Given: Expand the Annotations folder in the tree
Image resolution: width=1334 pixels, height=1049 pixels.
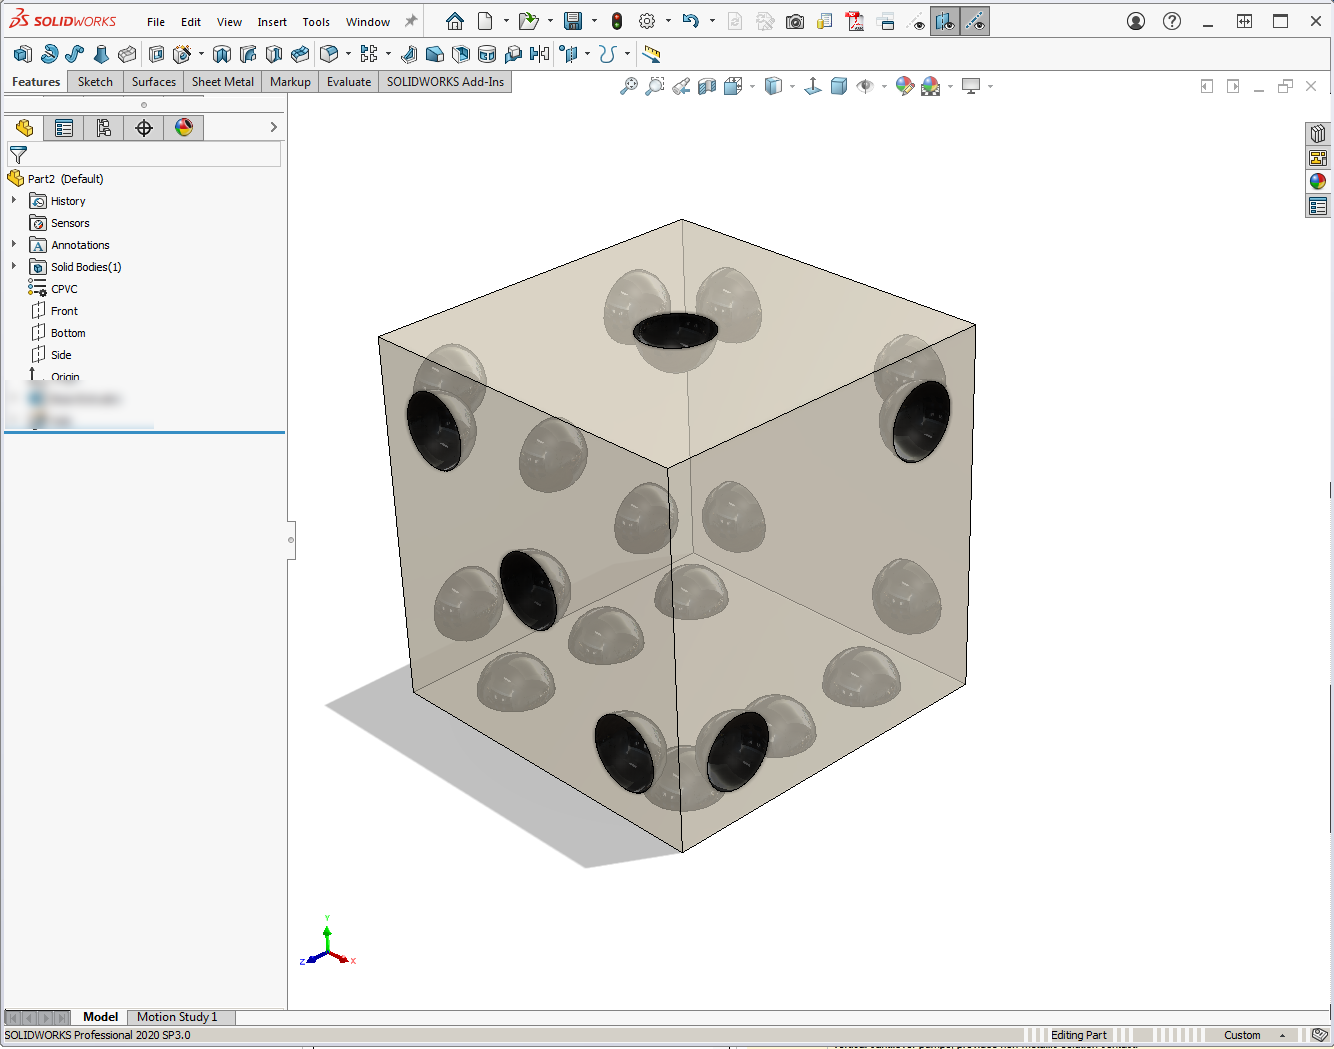Looking at the screenshot, I should tap(14, 244).
